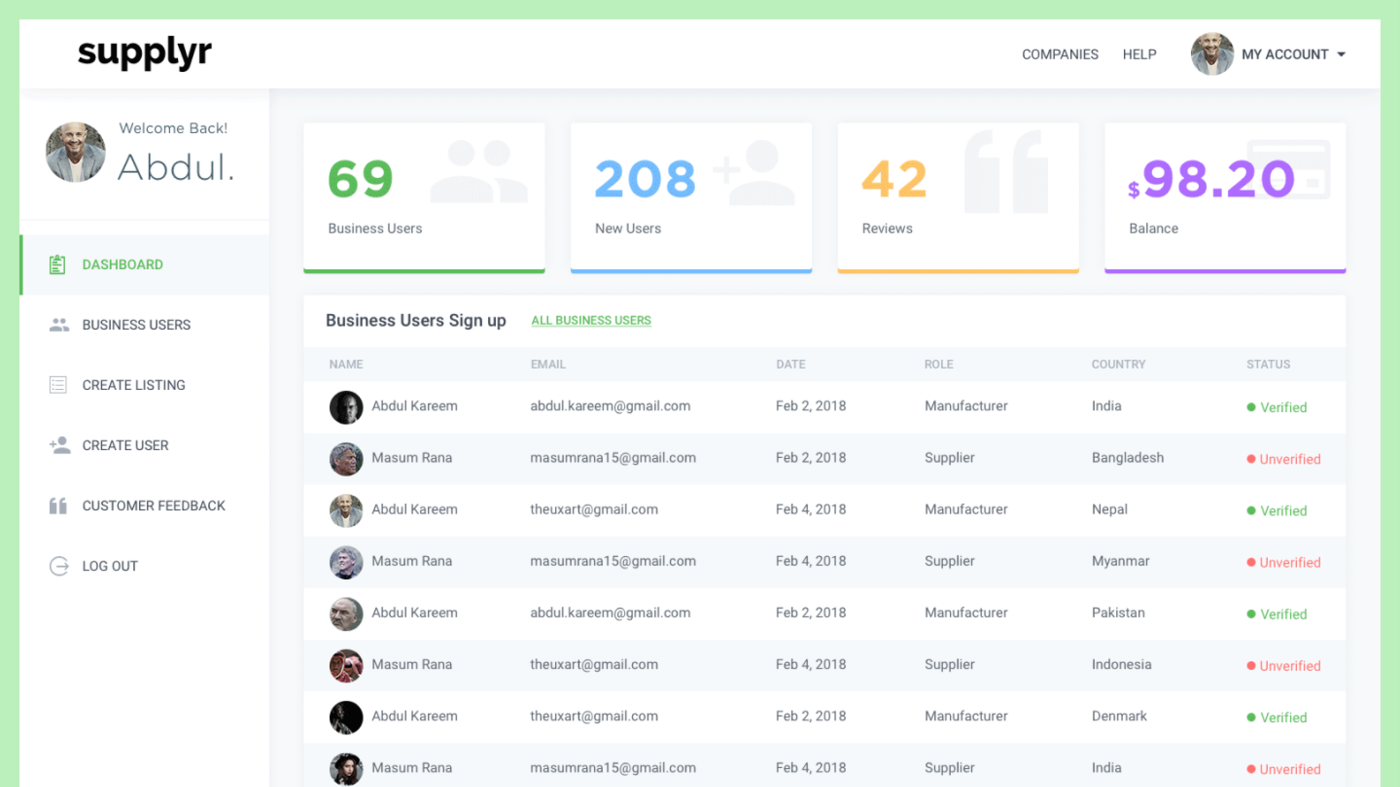This screenshot has height=787, width=1400.
Task: Open the Companies menu item
Action: coord(1059,55)
